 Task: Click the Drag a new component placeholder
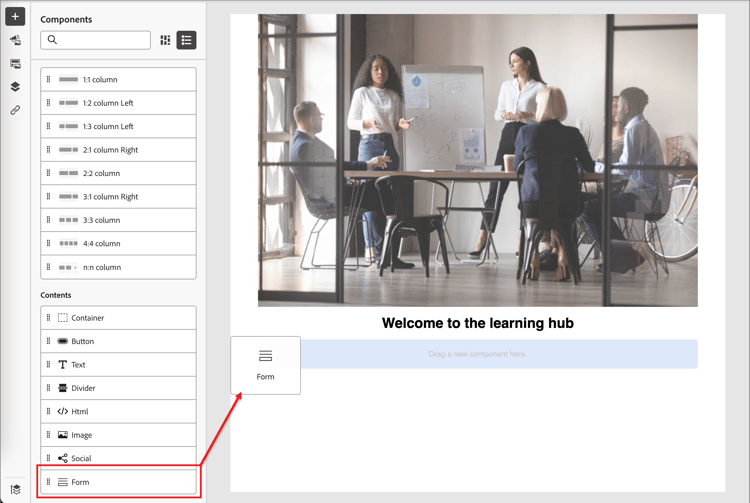pos(499,354)
